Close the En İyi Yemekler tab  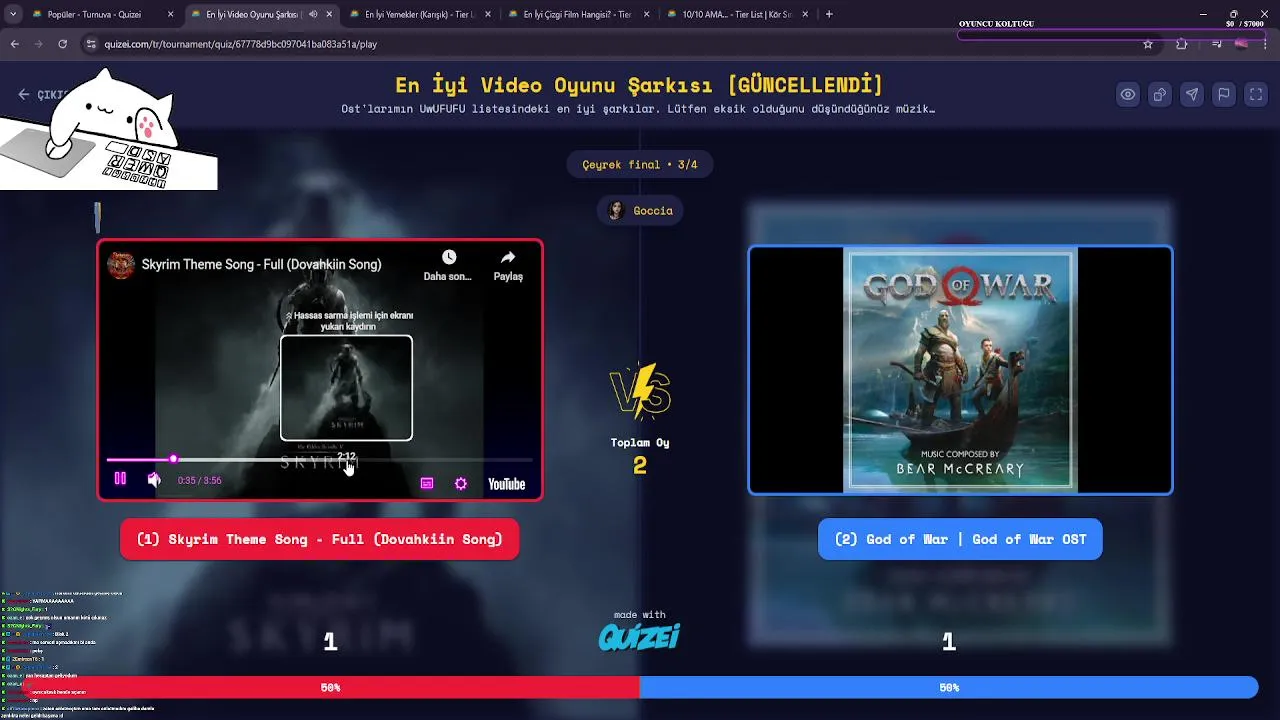[x=489, y=15]
